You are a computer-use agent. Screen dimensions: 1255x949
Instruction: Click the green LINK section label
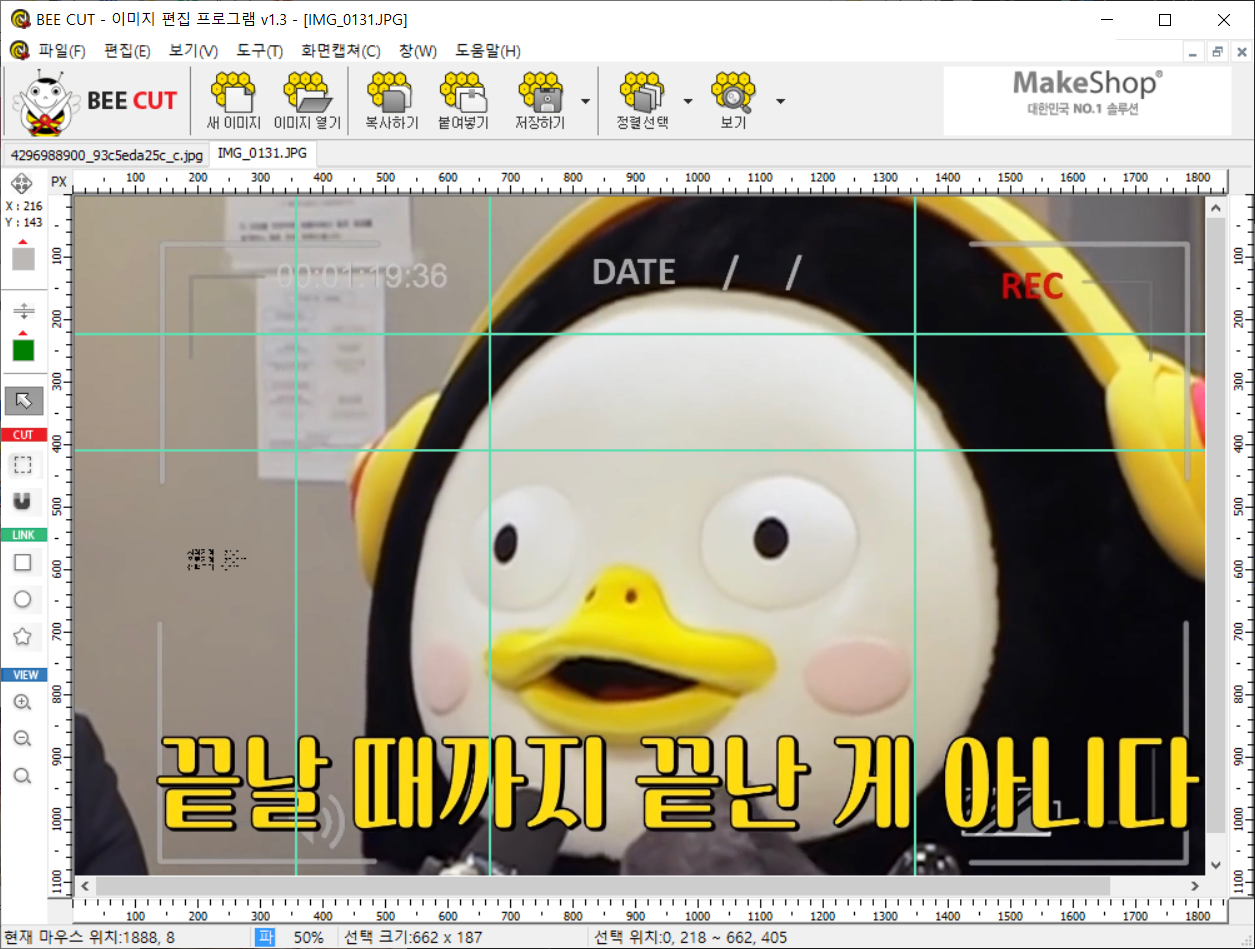click(x=23, y=535)
